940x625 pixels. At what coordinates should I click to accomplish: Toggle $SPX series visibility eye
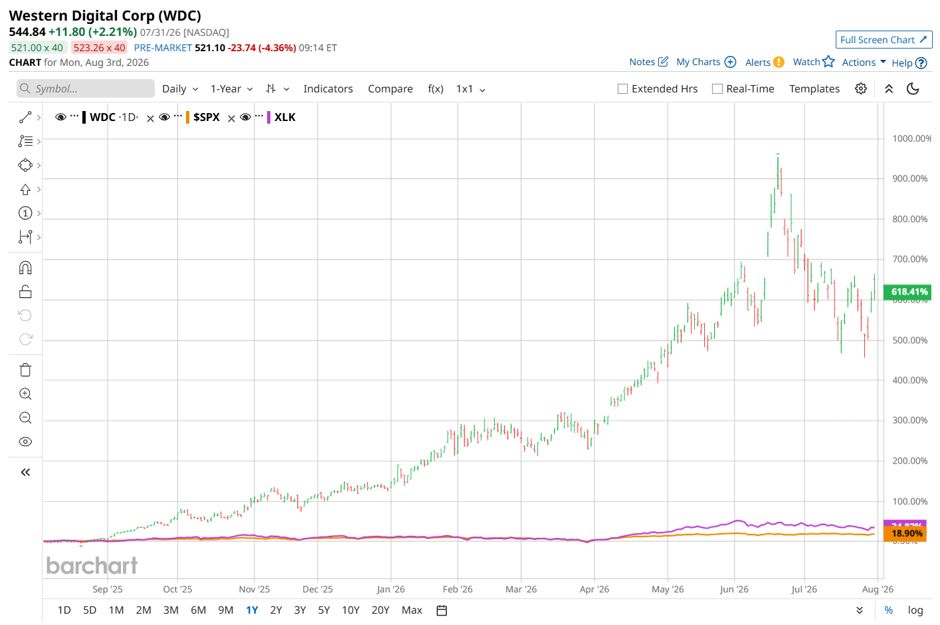click(x=164, y=117)
